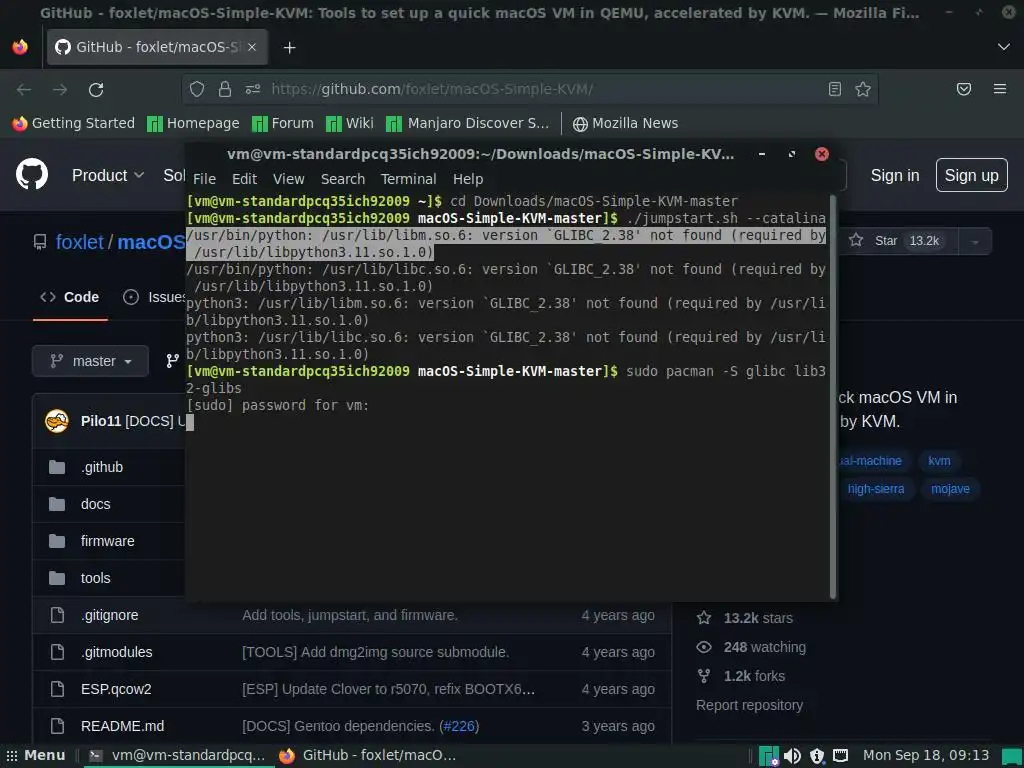Image resolution: width=1024 pixels, height=768 pixels.
Task: Click the security shield tray icon
Action: point(817,756)
